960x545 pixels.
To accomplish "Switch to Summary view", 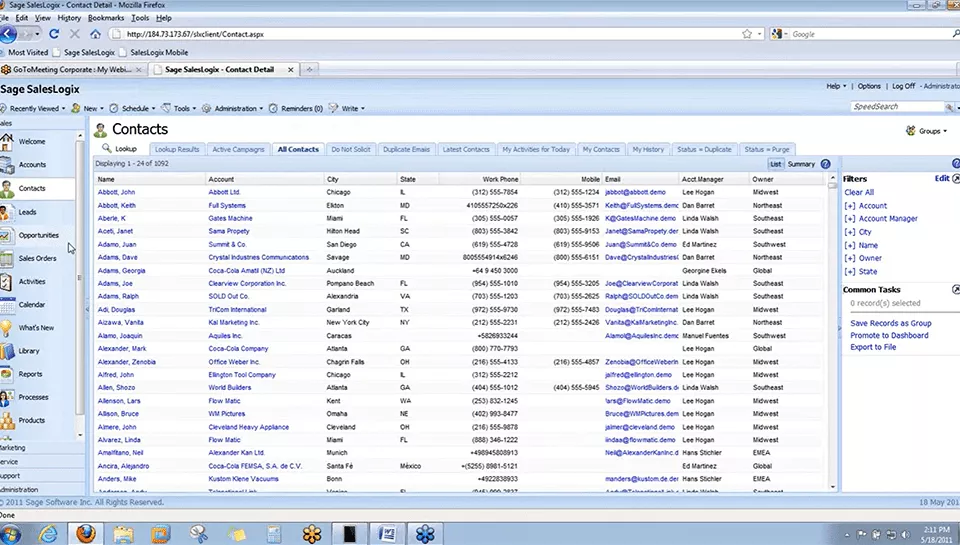I will point(801,164).
